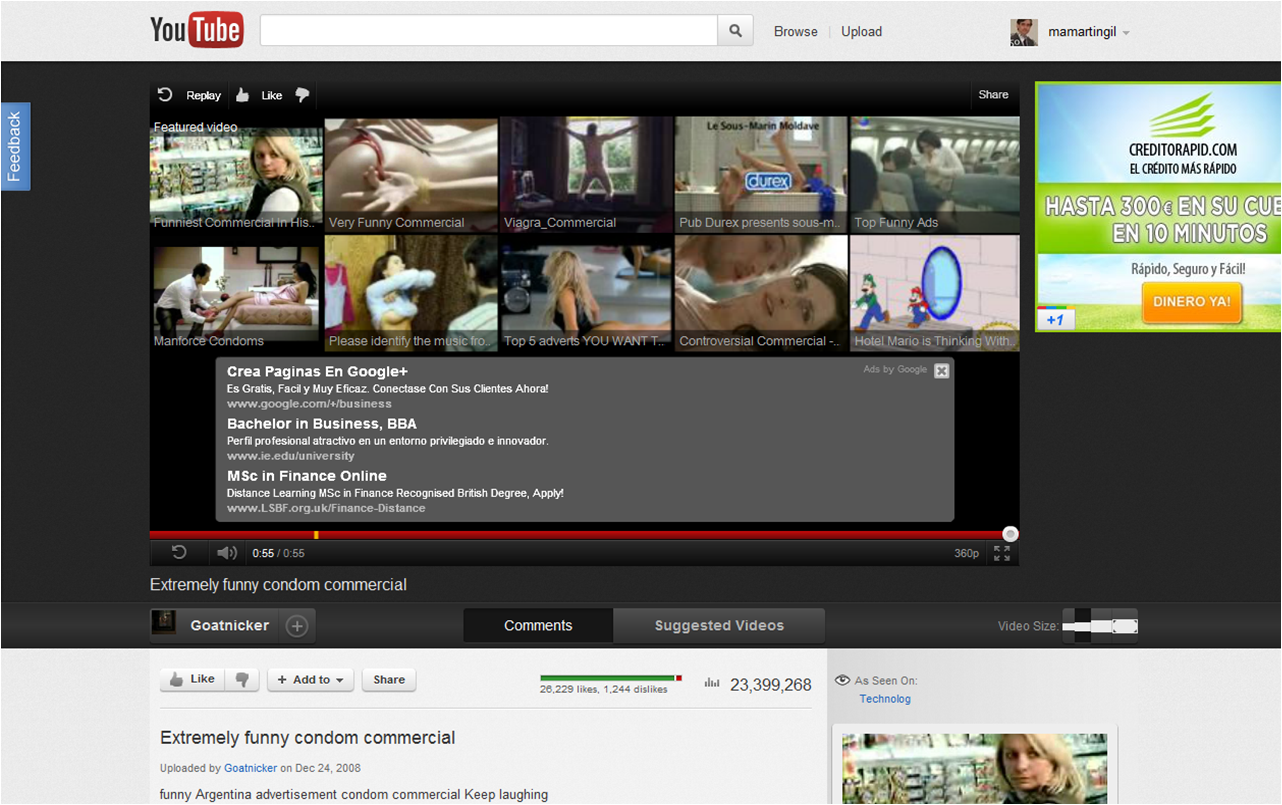Click the Goatnicker channel avatar
The width and height of the screenshot is (1282, 805).
(163, 622)
